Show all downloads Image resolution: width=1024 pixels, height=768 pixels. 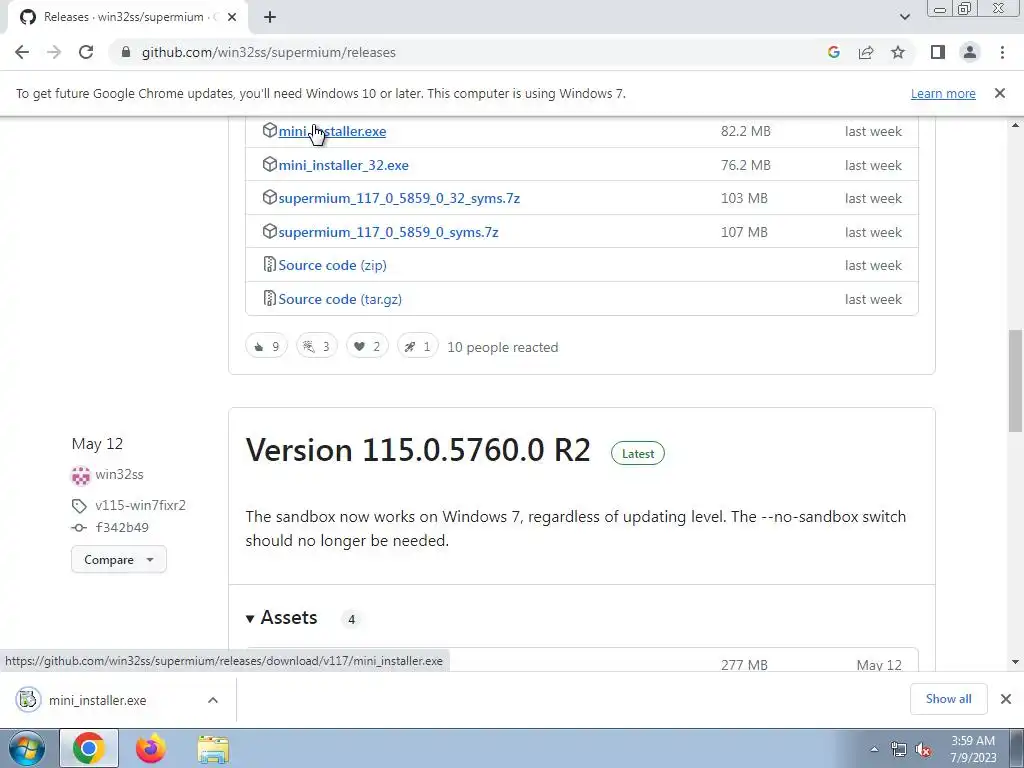coord(948,699)
